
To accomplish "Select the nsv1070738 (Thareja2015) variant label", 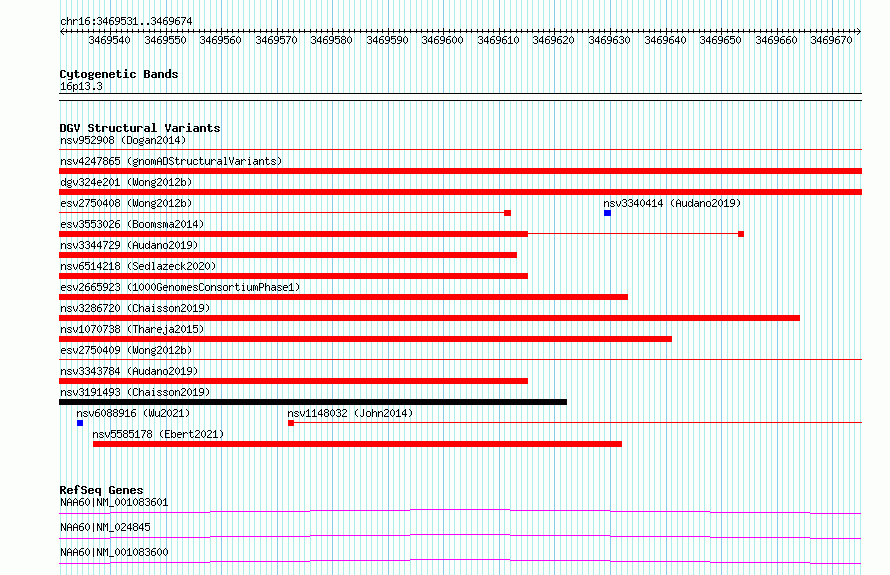I will click(x=132, y=329).
